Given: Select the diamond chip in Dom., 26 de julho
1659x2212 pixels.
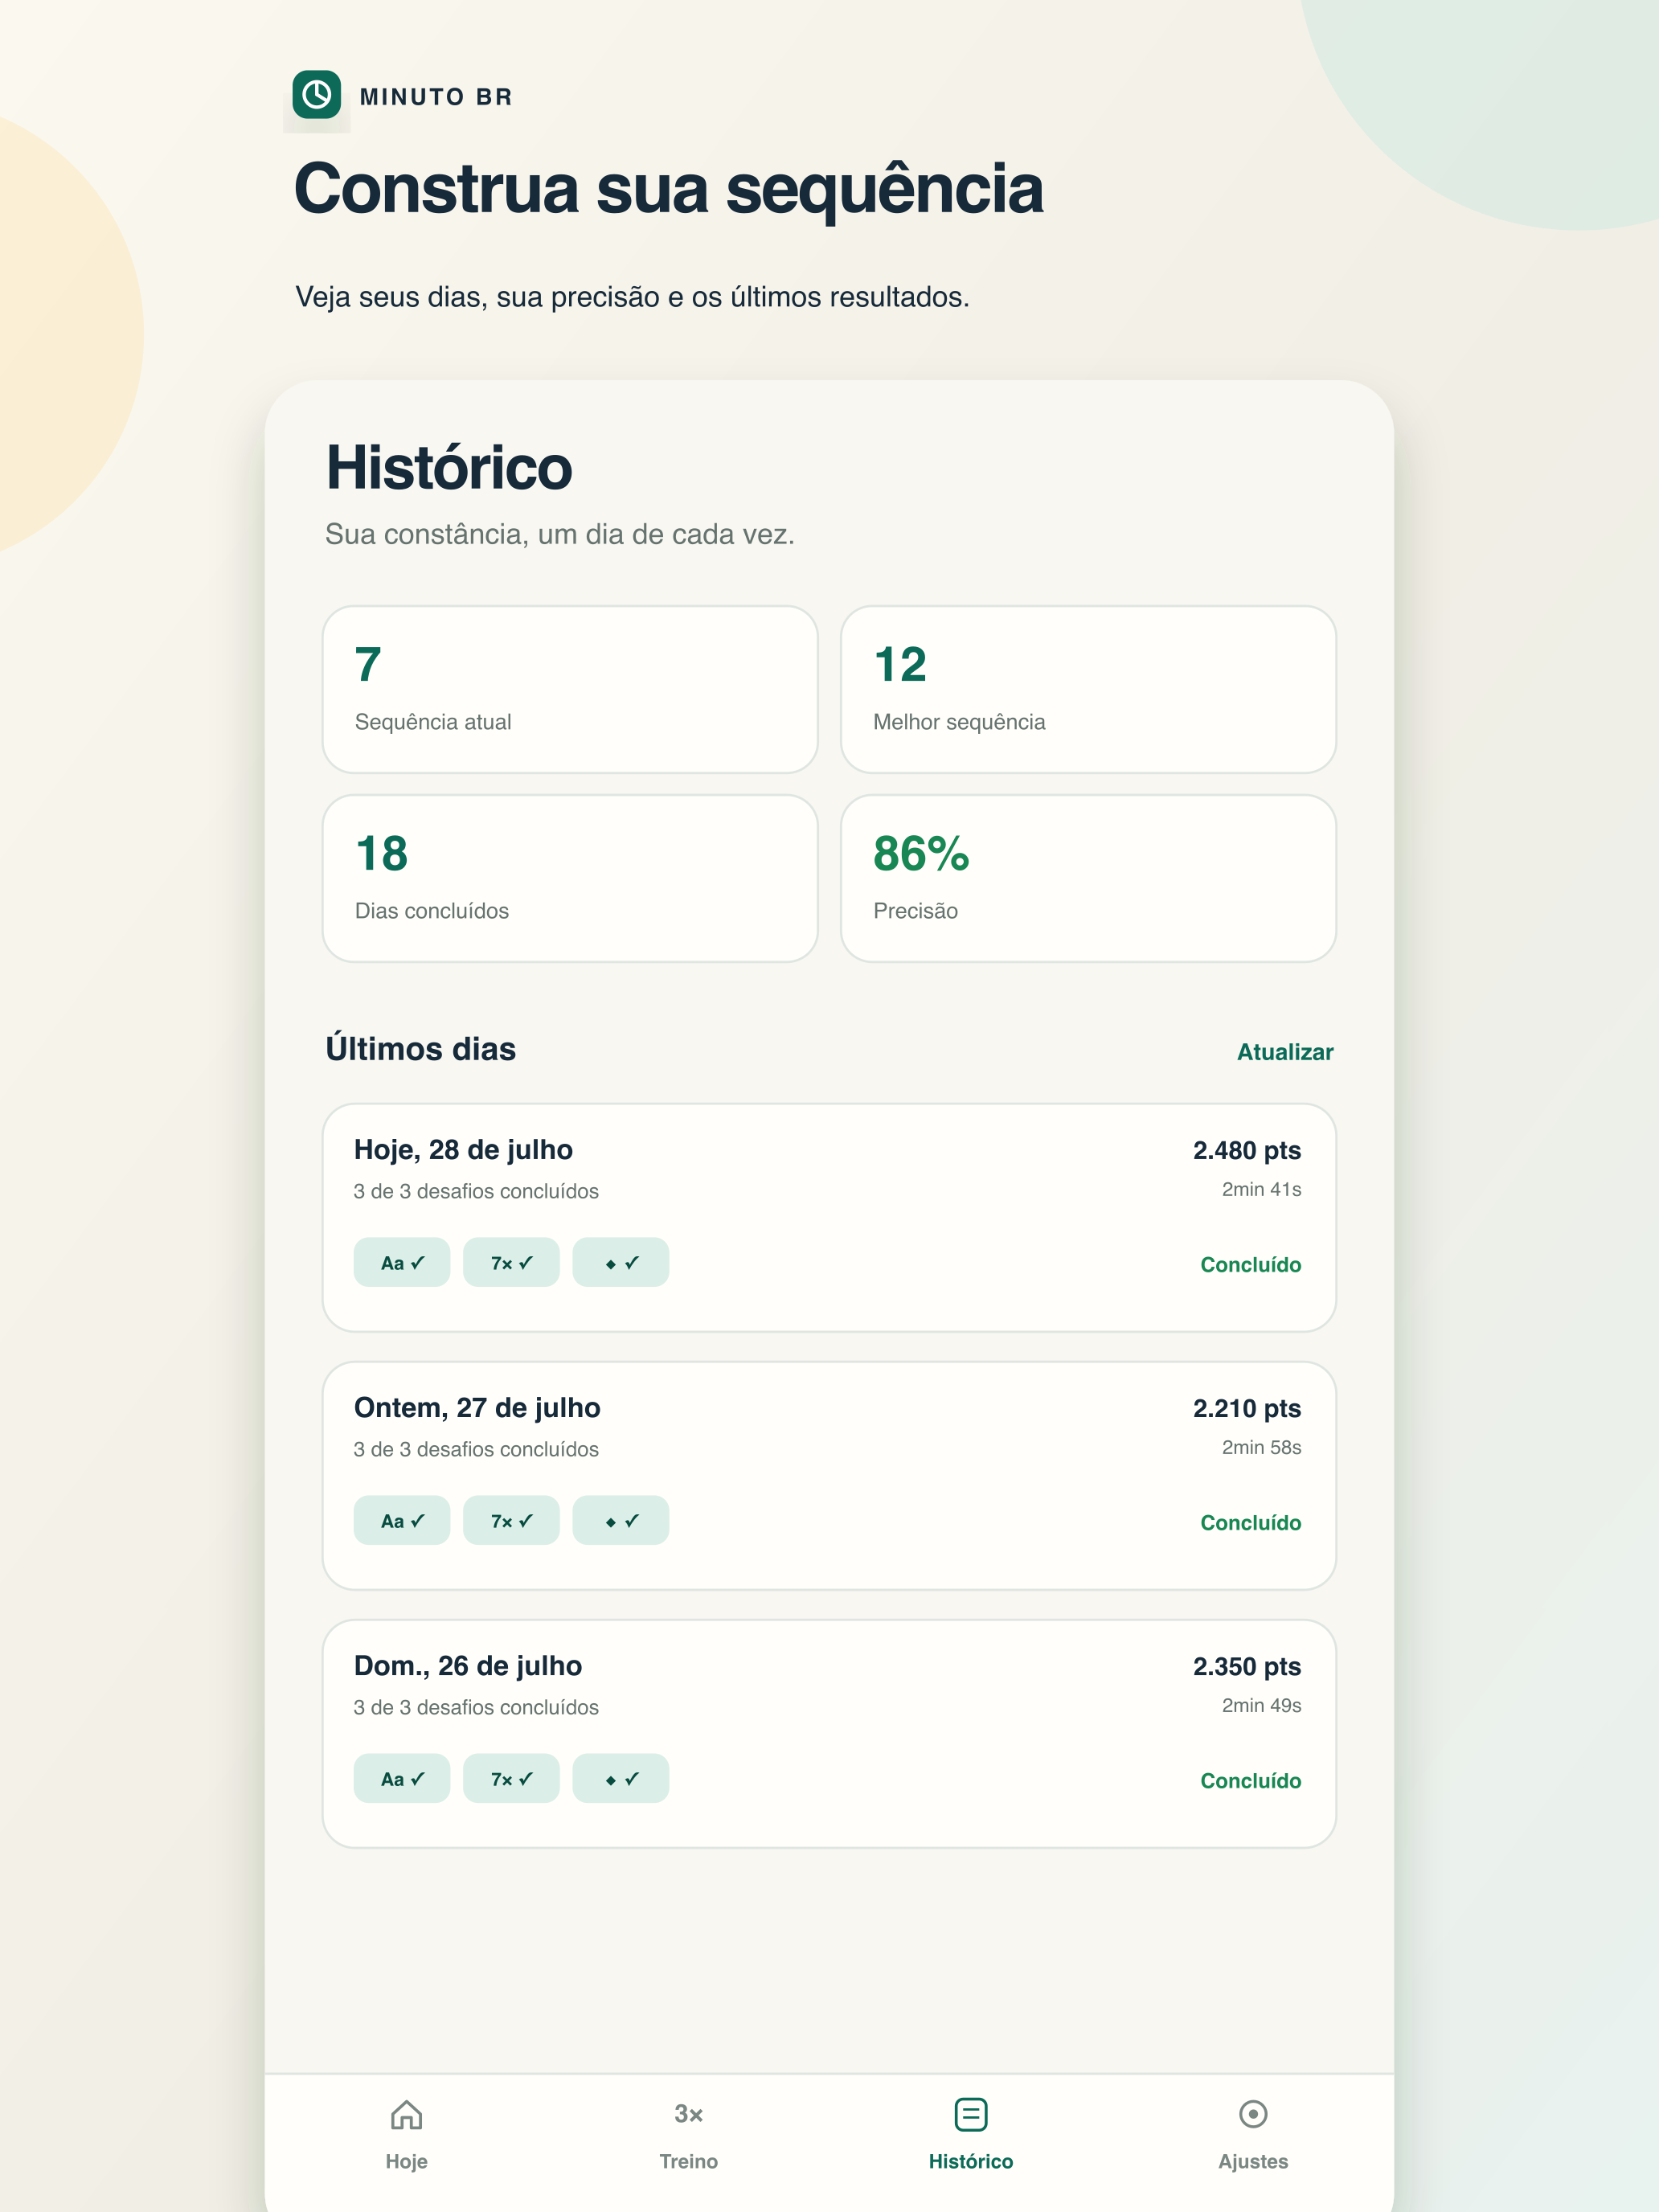Looking at the screenshot, I should (x=620, y=1778).
